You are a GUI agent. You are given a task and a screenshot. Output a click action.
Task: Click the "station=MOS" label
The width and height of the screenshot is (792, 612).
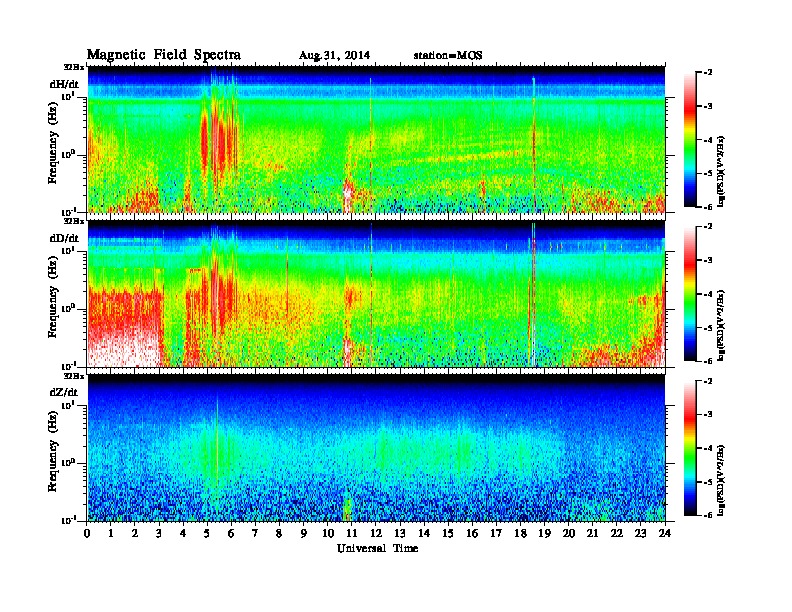click(448, 56)
